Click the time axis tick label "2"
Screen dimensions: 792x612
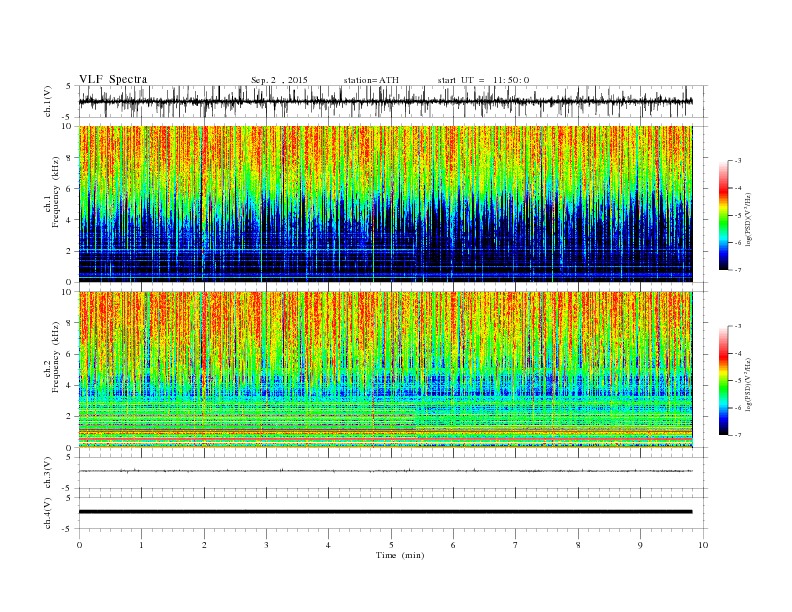point(204,545)
